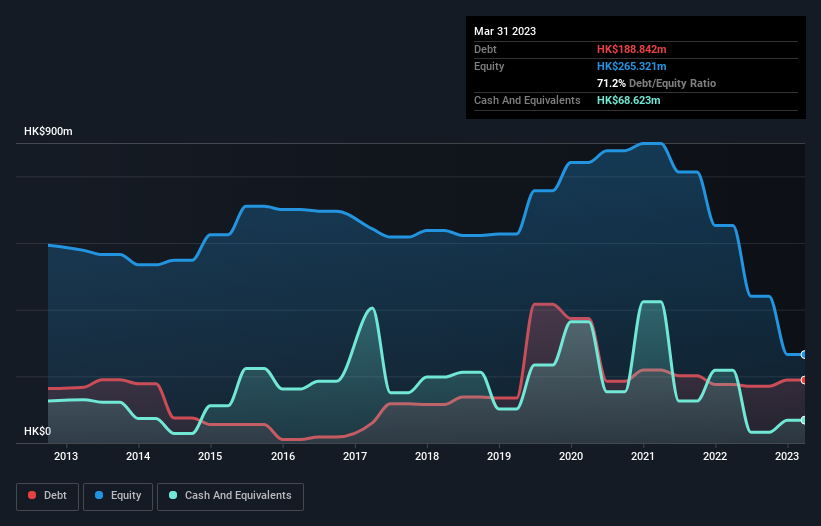821x526 pixels.
Task: Click the 2022 x-axis label
Action: tap(715, 456)
